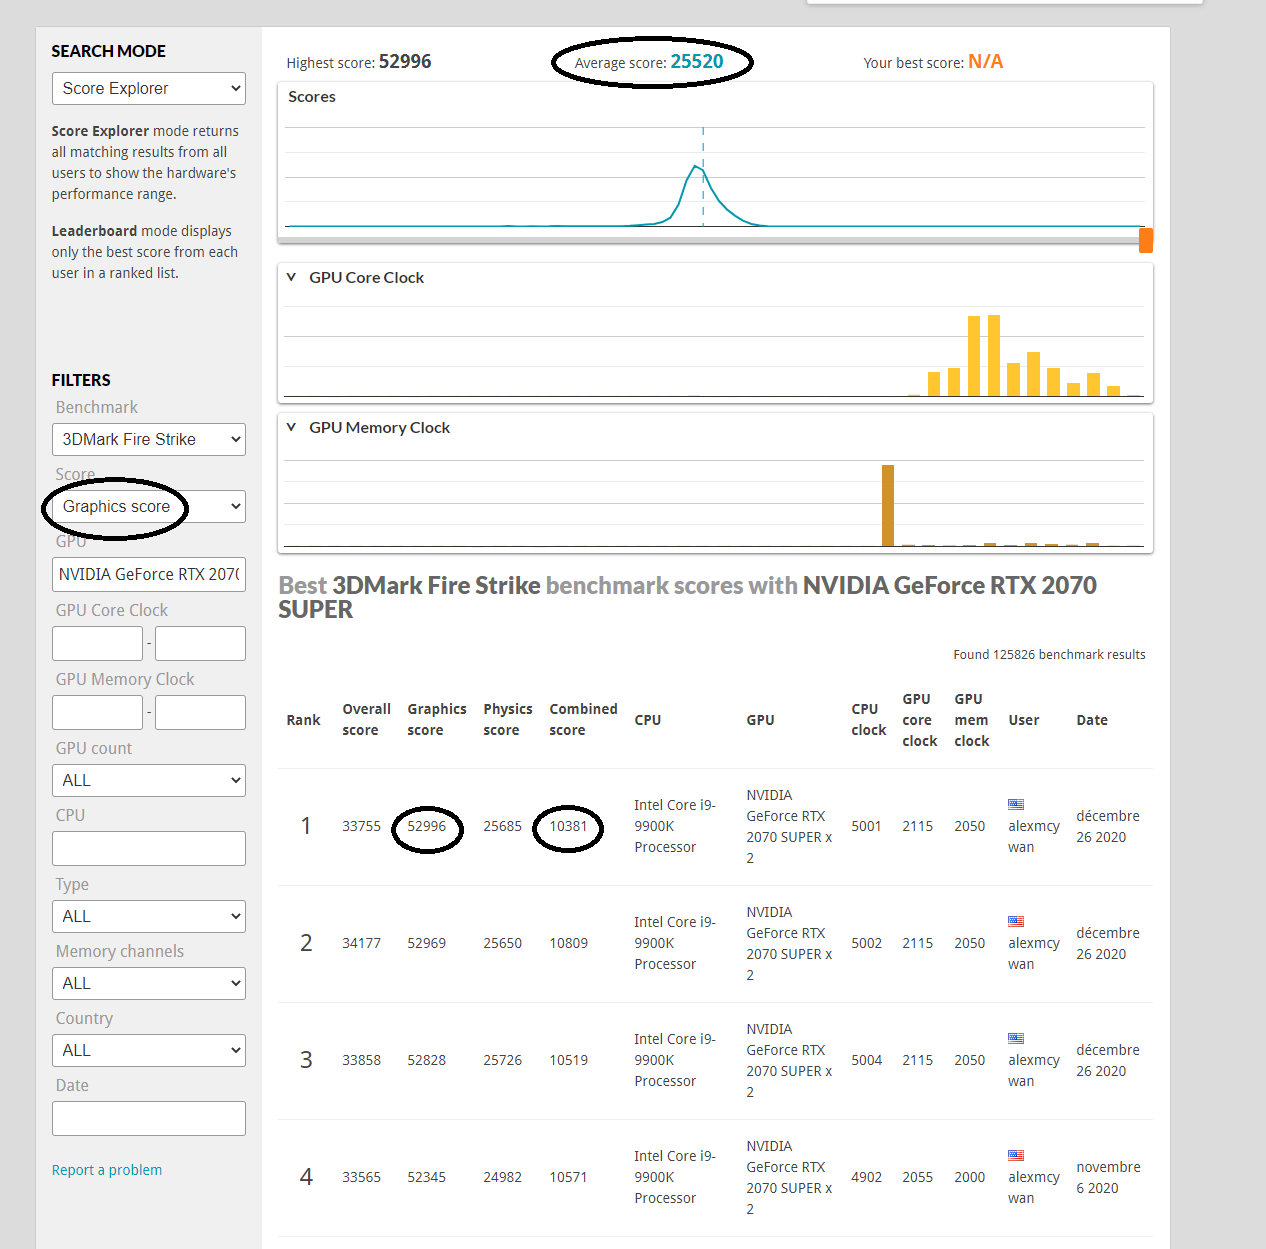The width and height of the screenshot is (1266, 1249).
Task: Click the Average score value 25520
Action: (697, 61)
